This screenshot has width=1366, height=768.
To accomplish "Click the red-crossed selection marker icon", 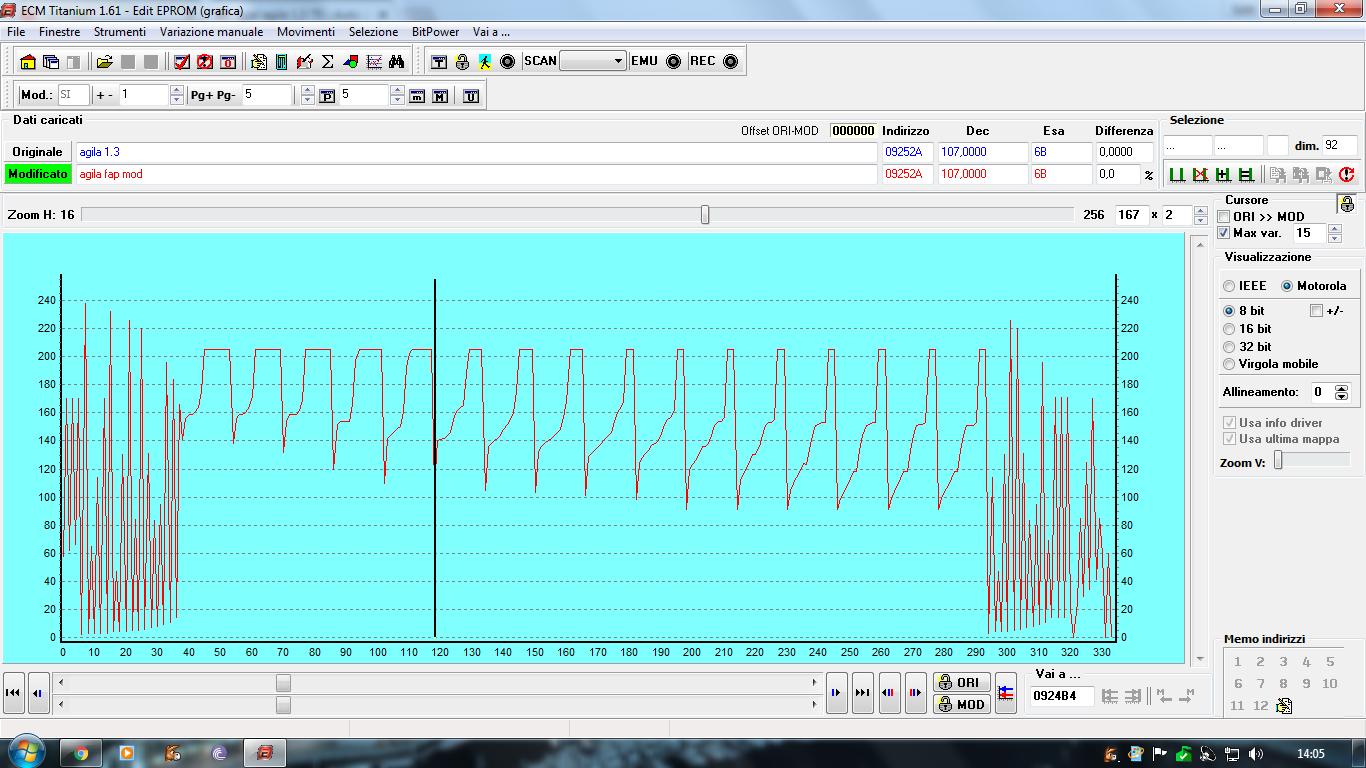I will [1199, 175].
